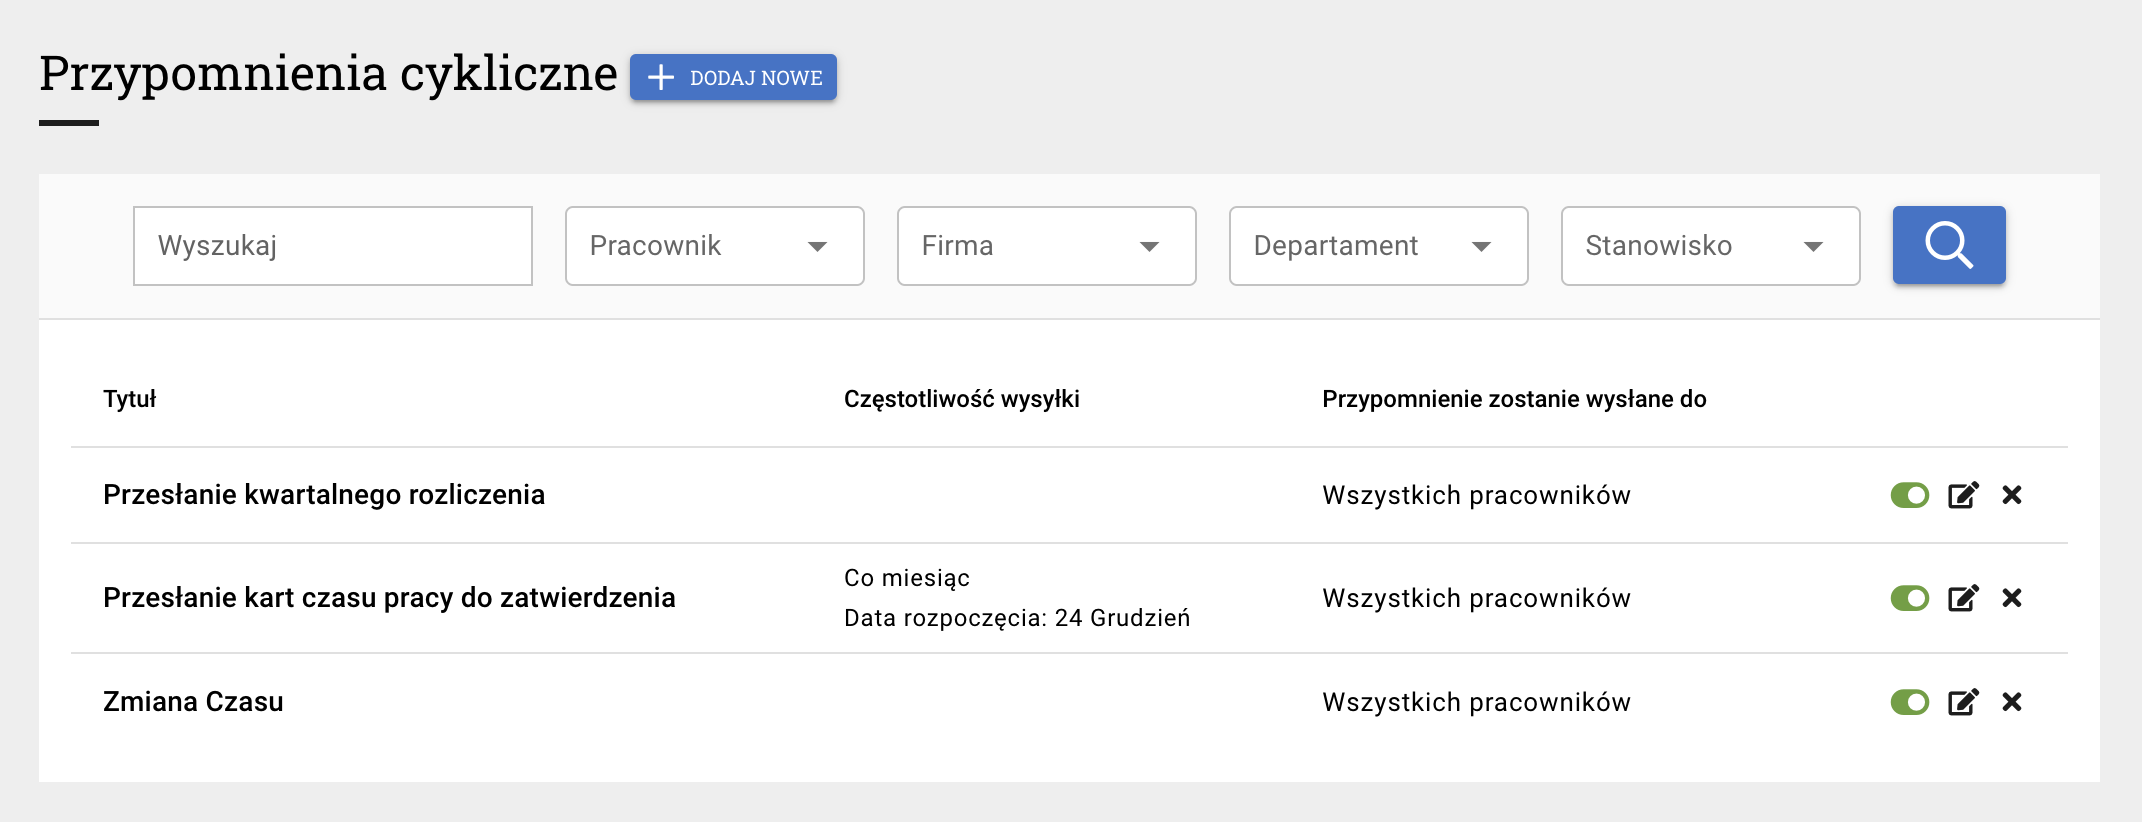Switch off 'Zmiana Czasu' reminder toggle

click(1909, 702)
